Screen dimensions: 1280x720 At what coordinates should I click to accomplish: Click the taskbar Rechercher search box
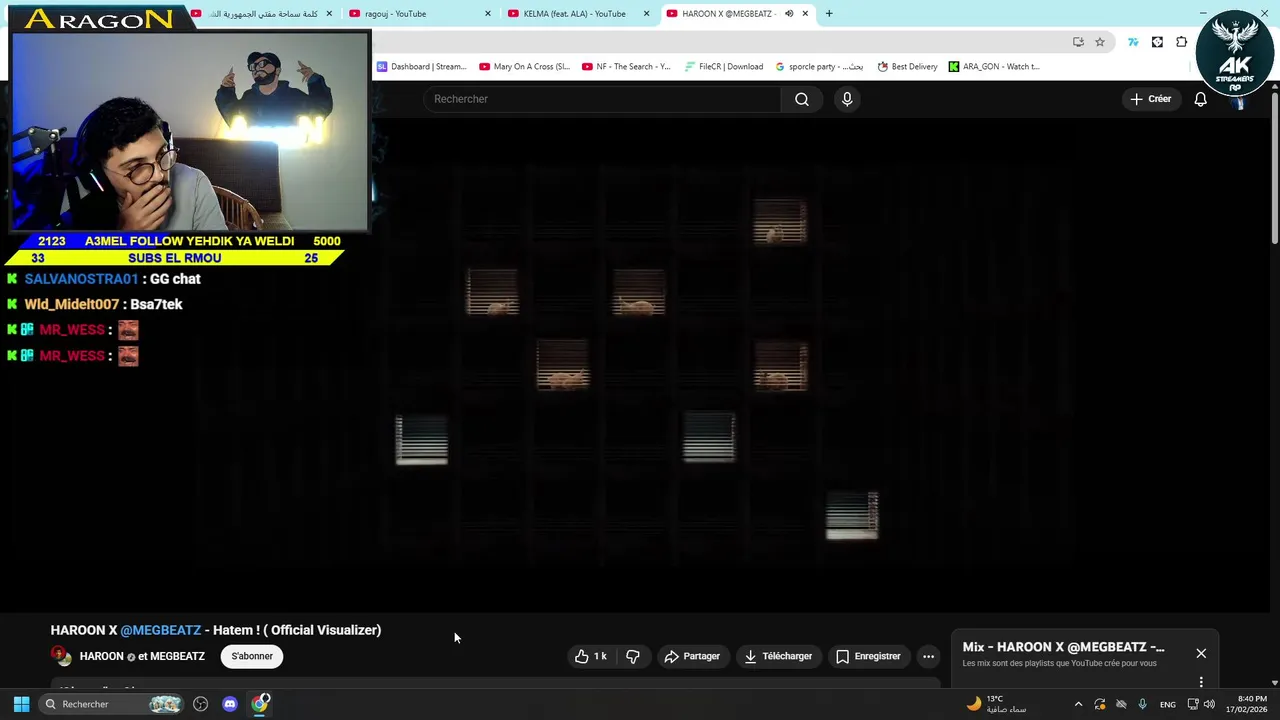112,704
